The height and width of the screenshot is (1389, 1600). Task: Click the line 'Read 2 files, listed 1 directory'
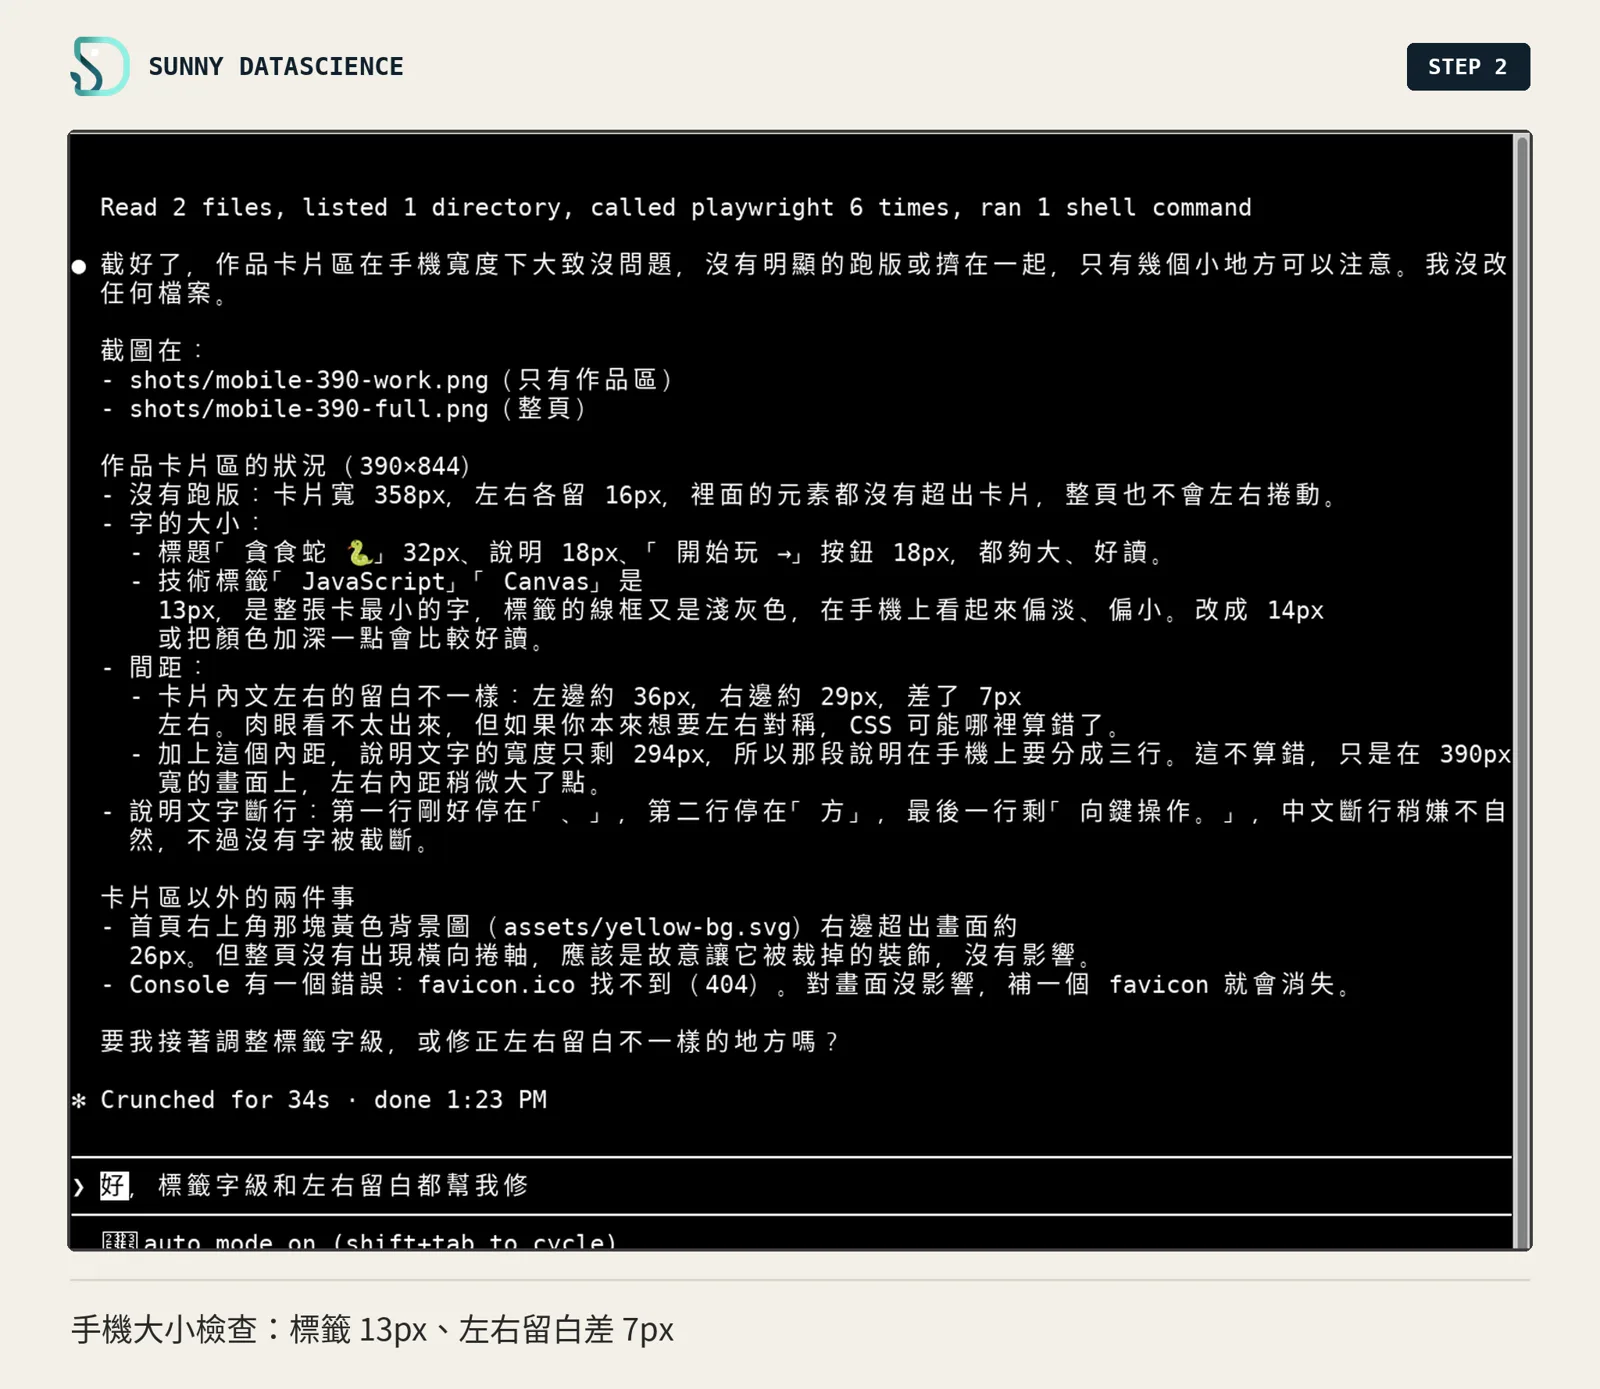click(x=676, y=208)
